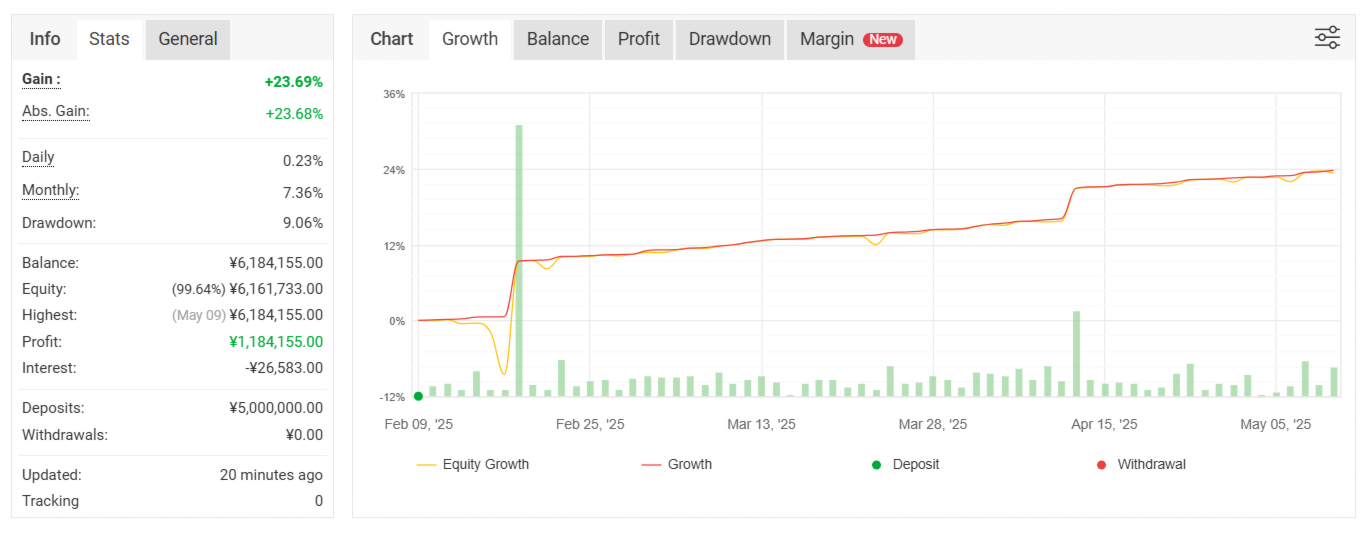Viewport: 1367px width, 533px height.
Task: Select the Stats tab
Action: pos(109,39)
